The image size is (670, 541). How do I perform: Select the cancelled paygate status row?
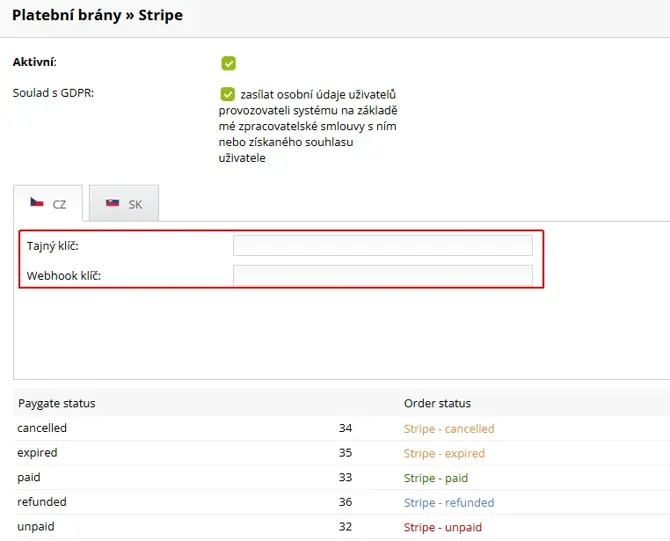click(42, 429)
